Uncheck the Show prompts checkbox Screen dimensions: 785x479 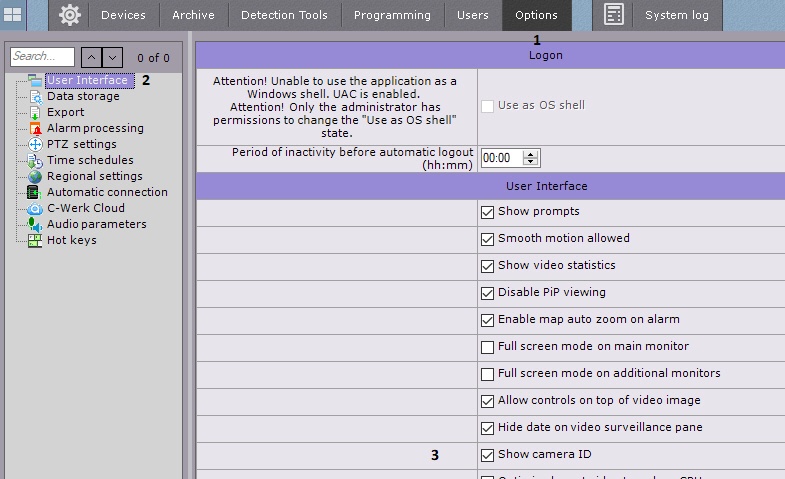[488, 212]
